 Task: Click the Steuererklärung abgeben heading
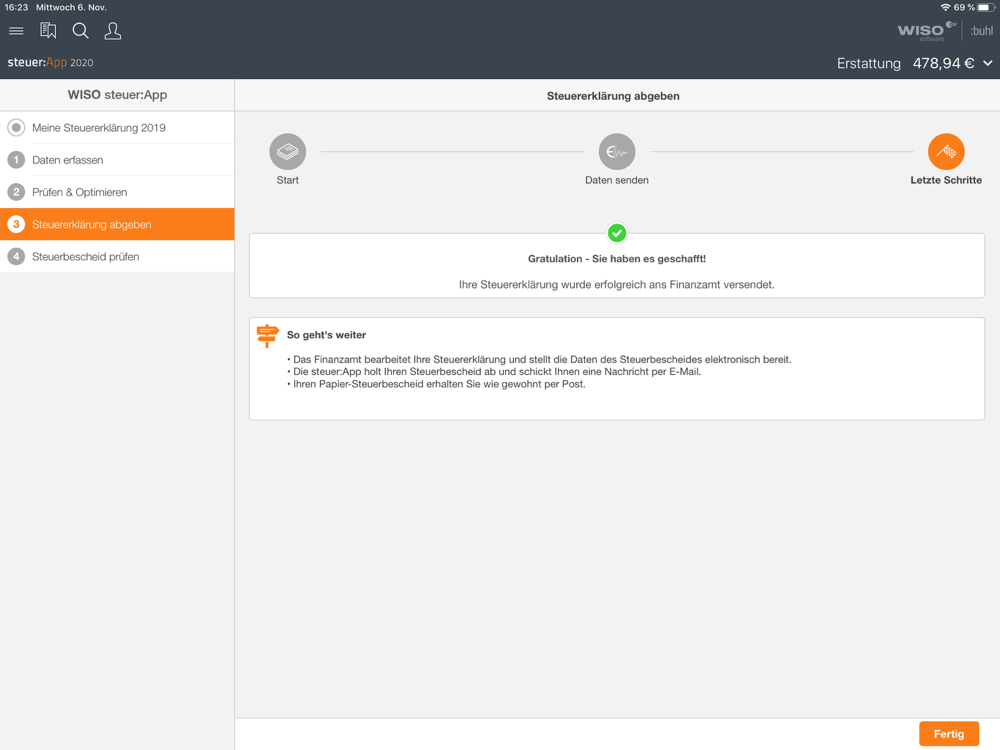(x=613, y=96)
